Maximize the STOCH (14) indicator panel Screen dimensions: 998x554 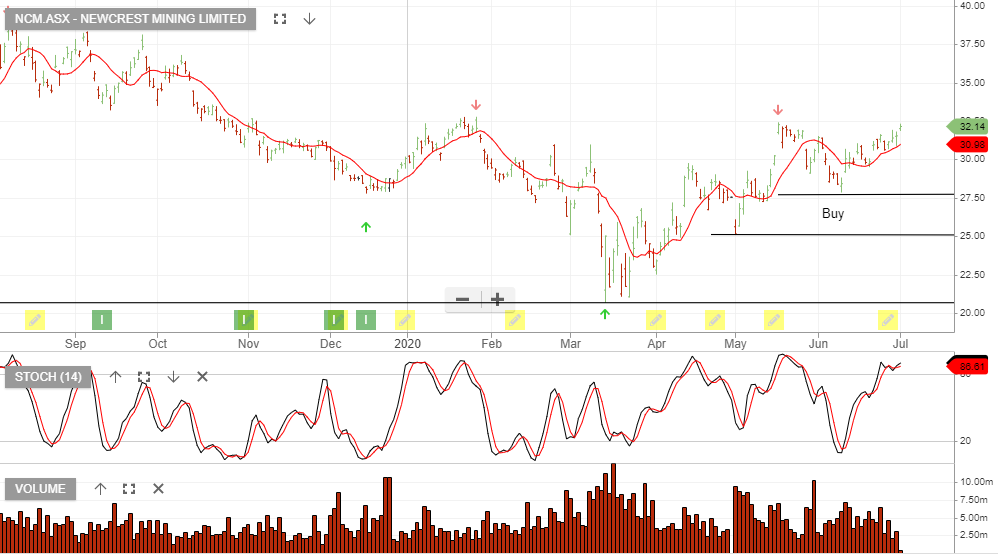pyautogui.click(x=144, y=377)
